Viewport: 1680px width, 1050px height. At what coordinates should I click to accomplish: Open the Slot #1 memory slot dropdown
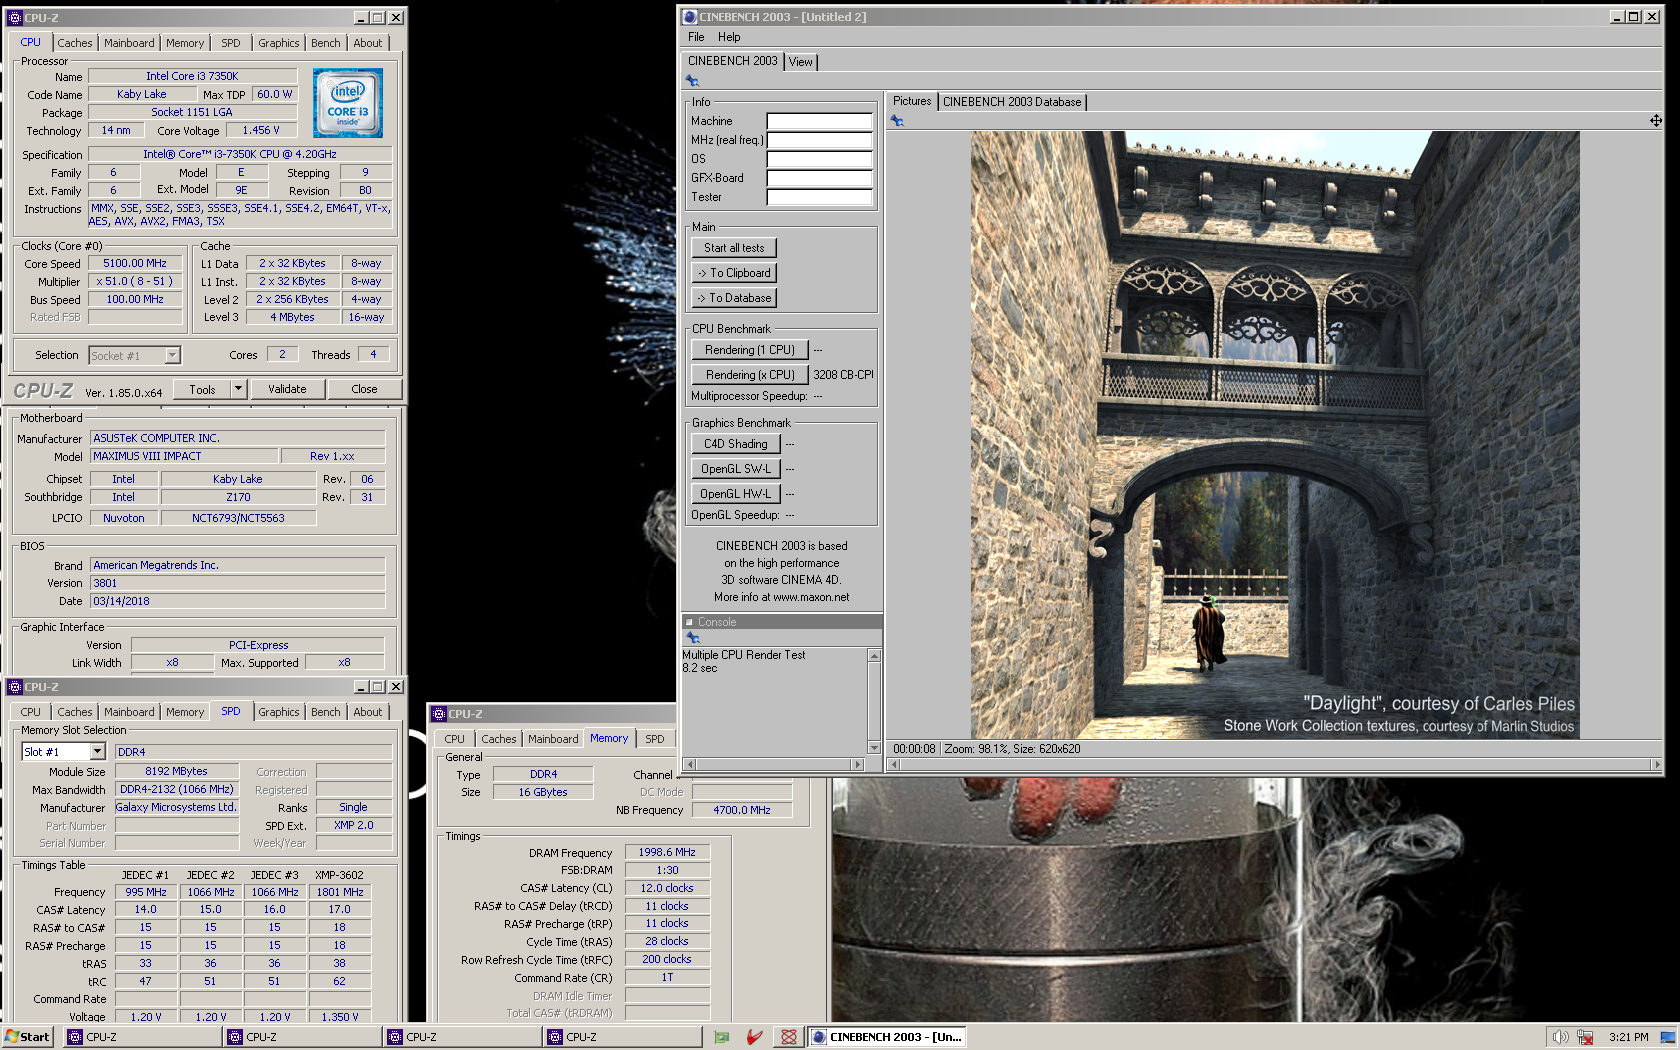[97, 752]
